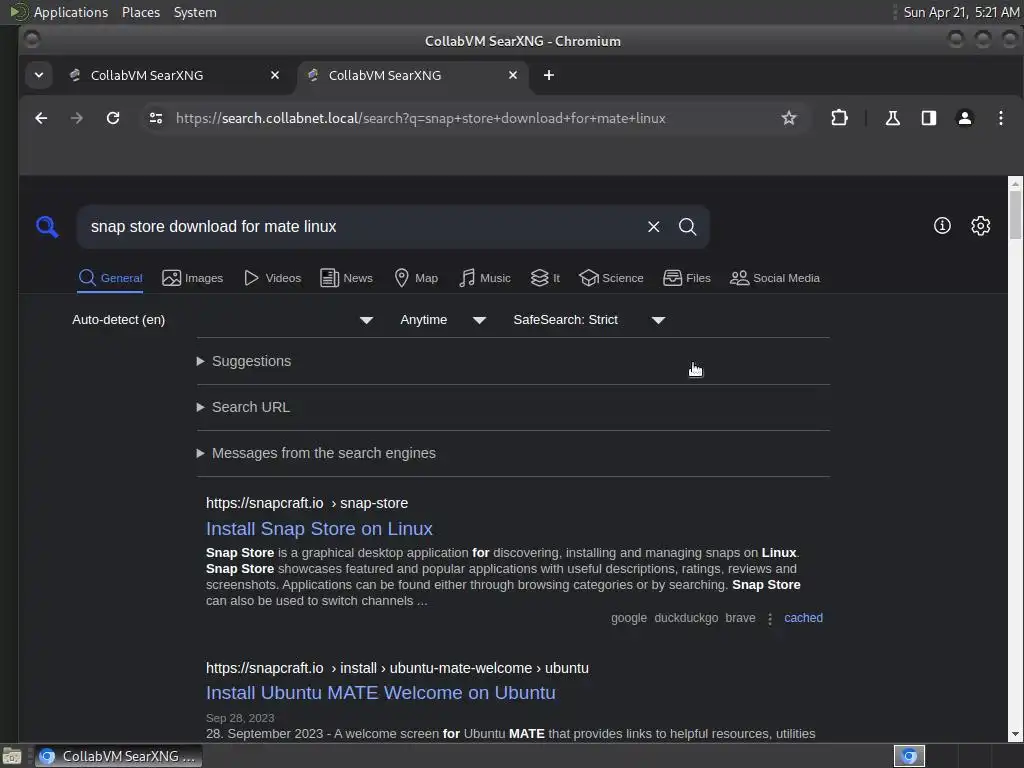Viewport: 1024px width, 768px height.
Task: Close the active CollabVM SearXNG tab
Action: [x=513, y=75]
